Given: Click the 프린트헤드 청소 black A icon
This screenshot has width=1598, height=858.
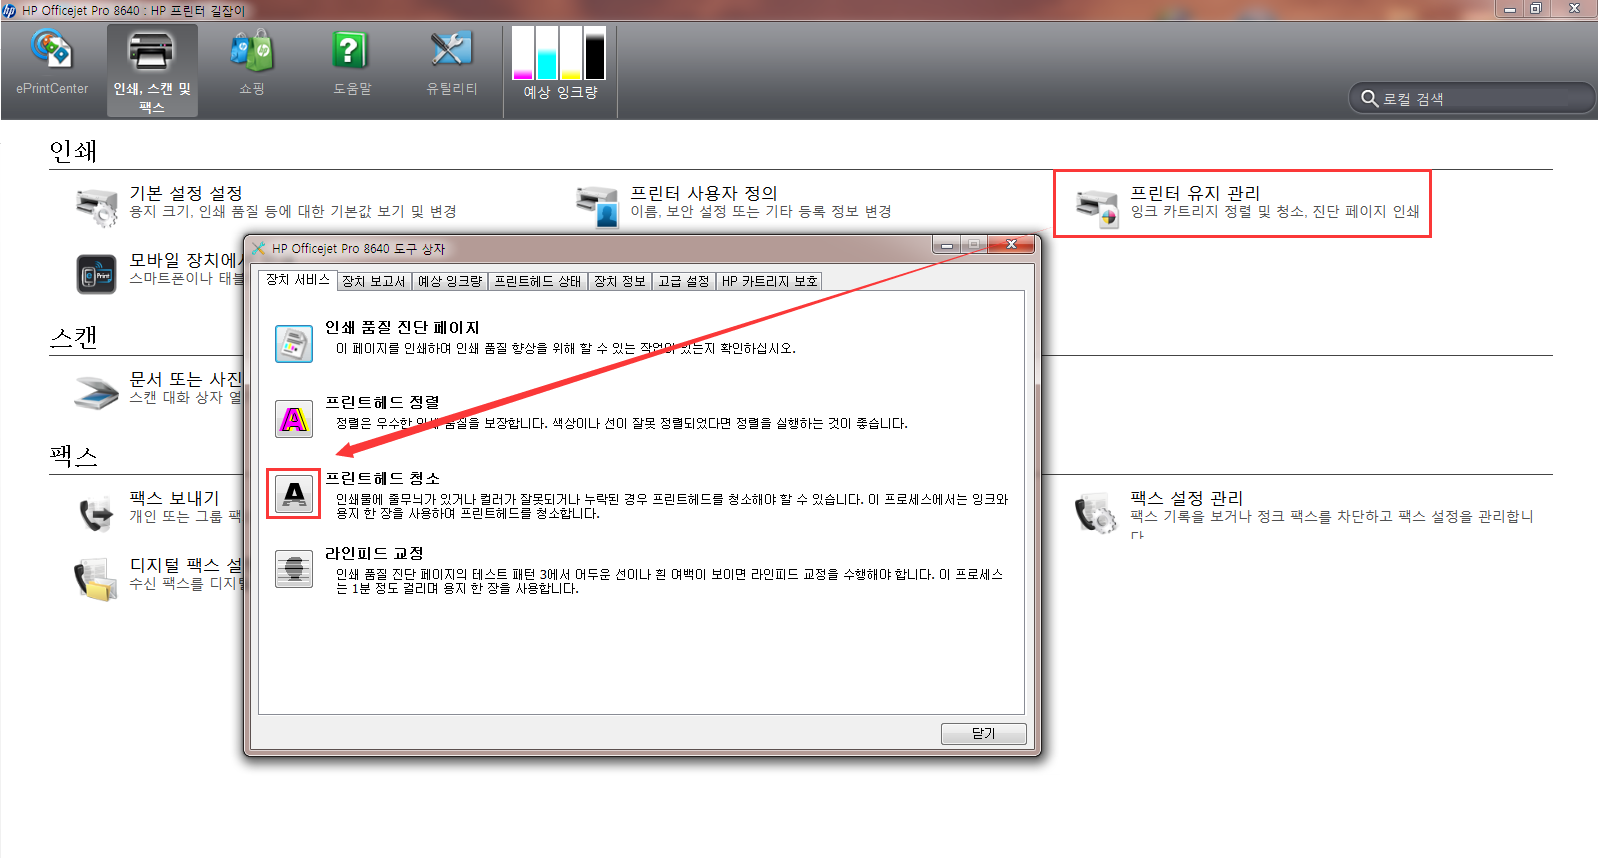Looking at the screenshot, I should coord(294,493).
